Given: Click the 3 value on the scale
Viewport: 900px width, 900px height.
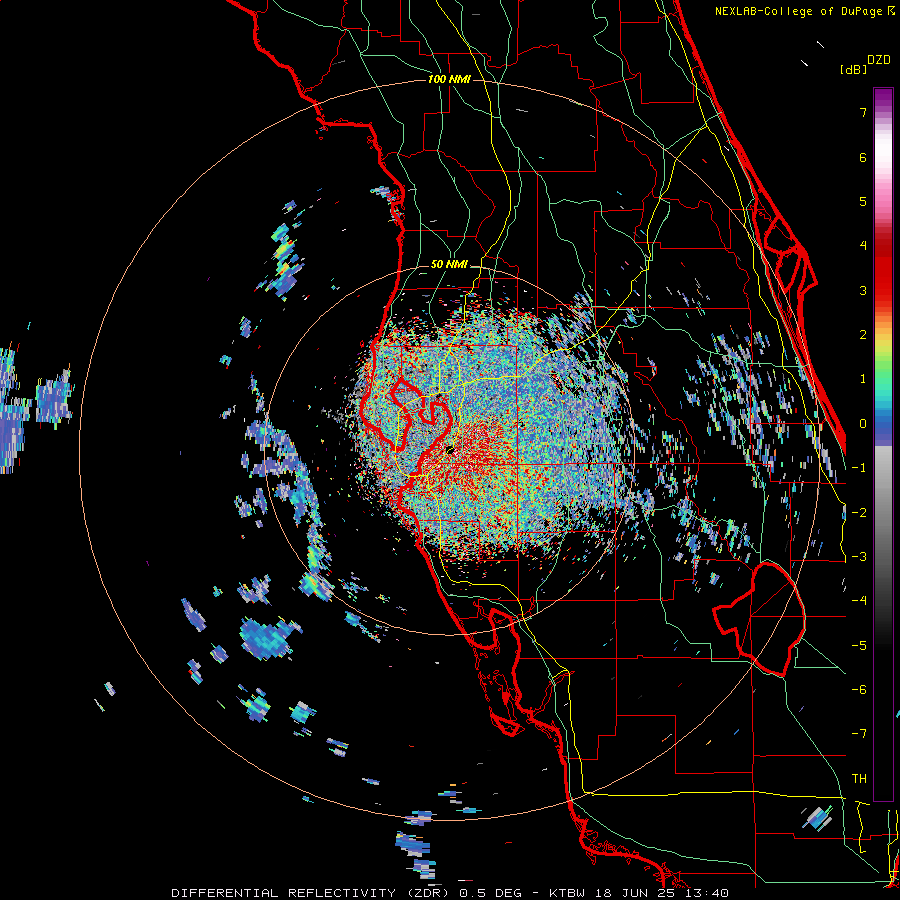Looking at the screenshot, I should [x=863, y=290].
